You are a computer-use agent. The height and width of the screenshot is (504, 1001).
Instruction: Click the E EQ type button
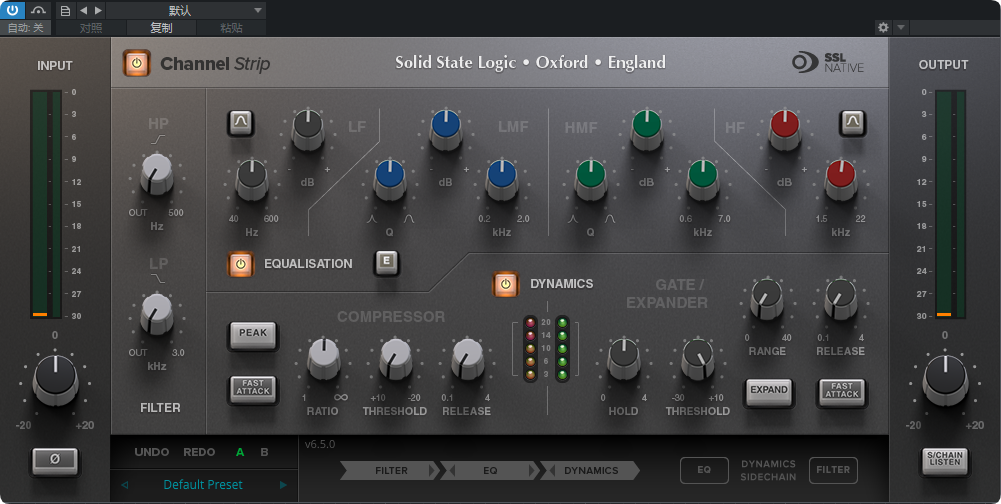pyautogui.click(x=386, y=262)
